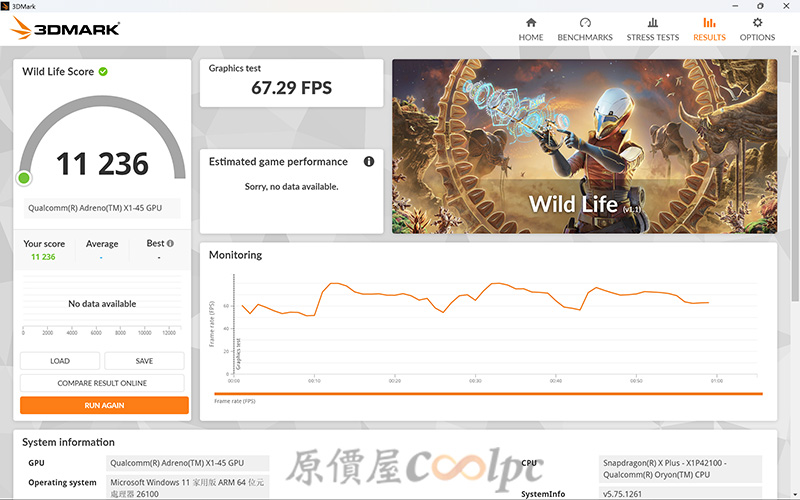Viewport: 800px width, 500px height.
Task: Click the LOAD button
Action: (60, 361)
